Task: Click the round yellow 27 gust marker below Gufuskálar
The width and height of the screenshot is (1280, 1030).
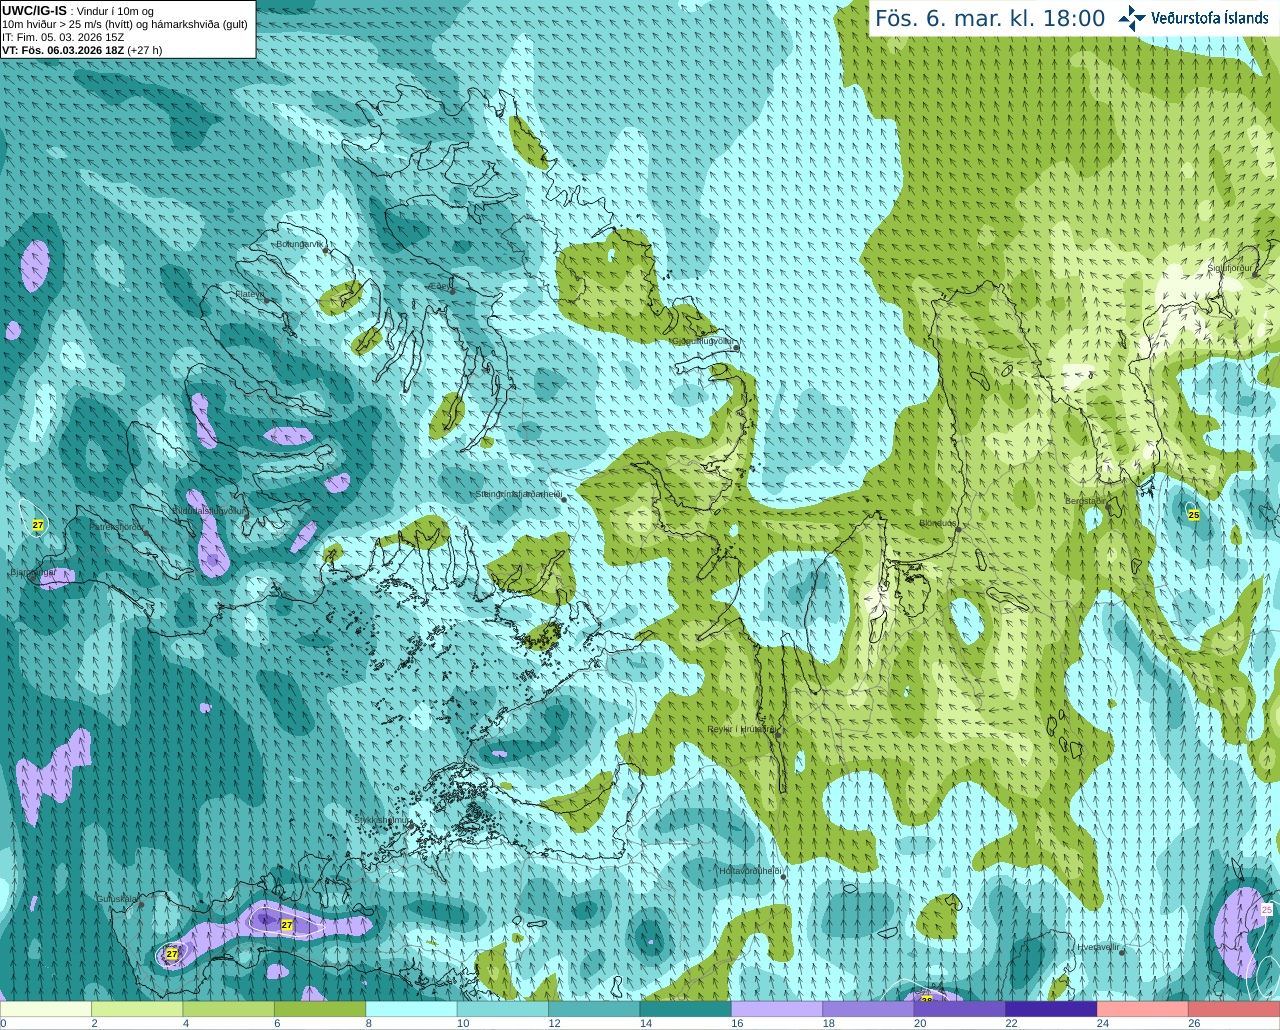Action: tap(172, 954)
